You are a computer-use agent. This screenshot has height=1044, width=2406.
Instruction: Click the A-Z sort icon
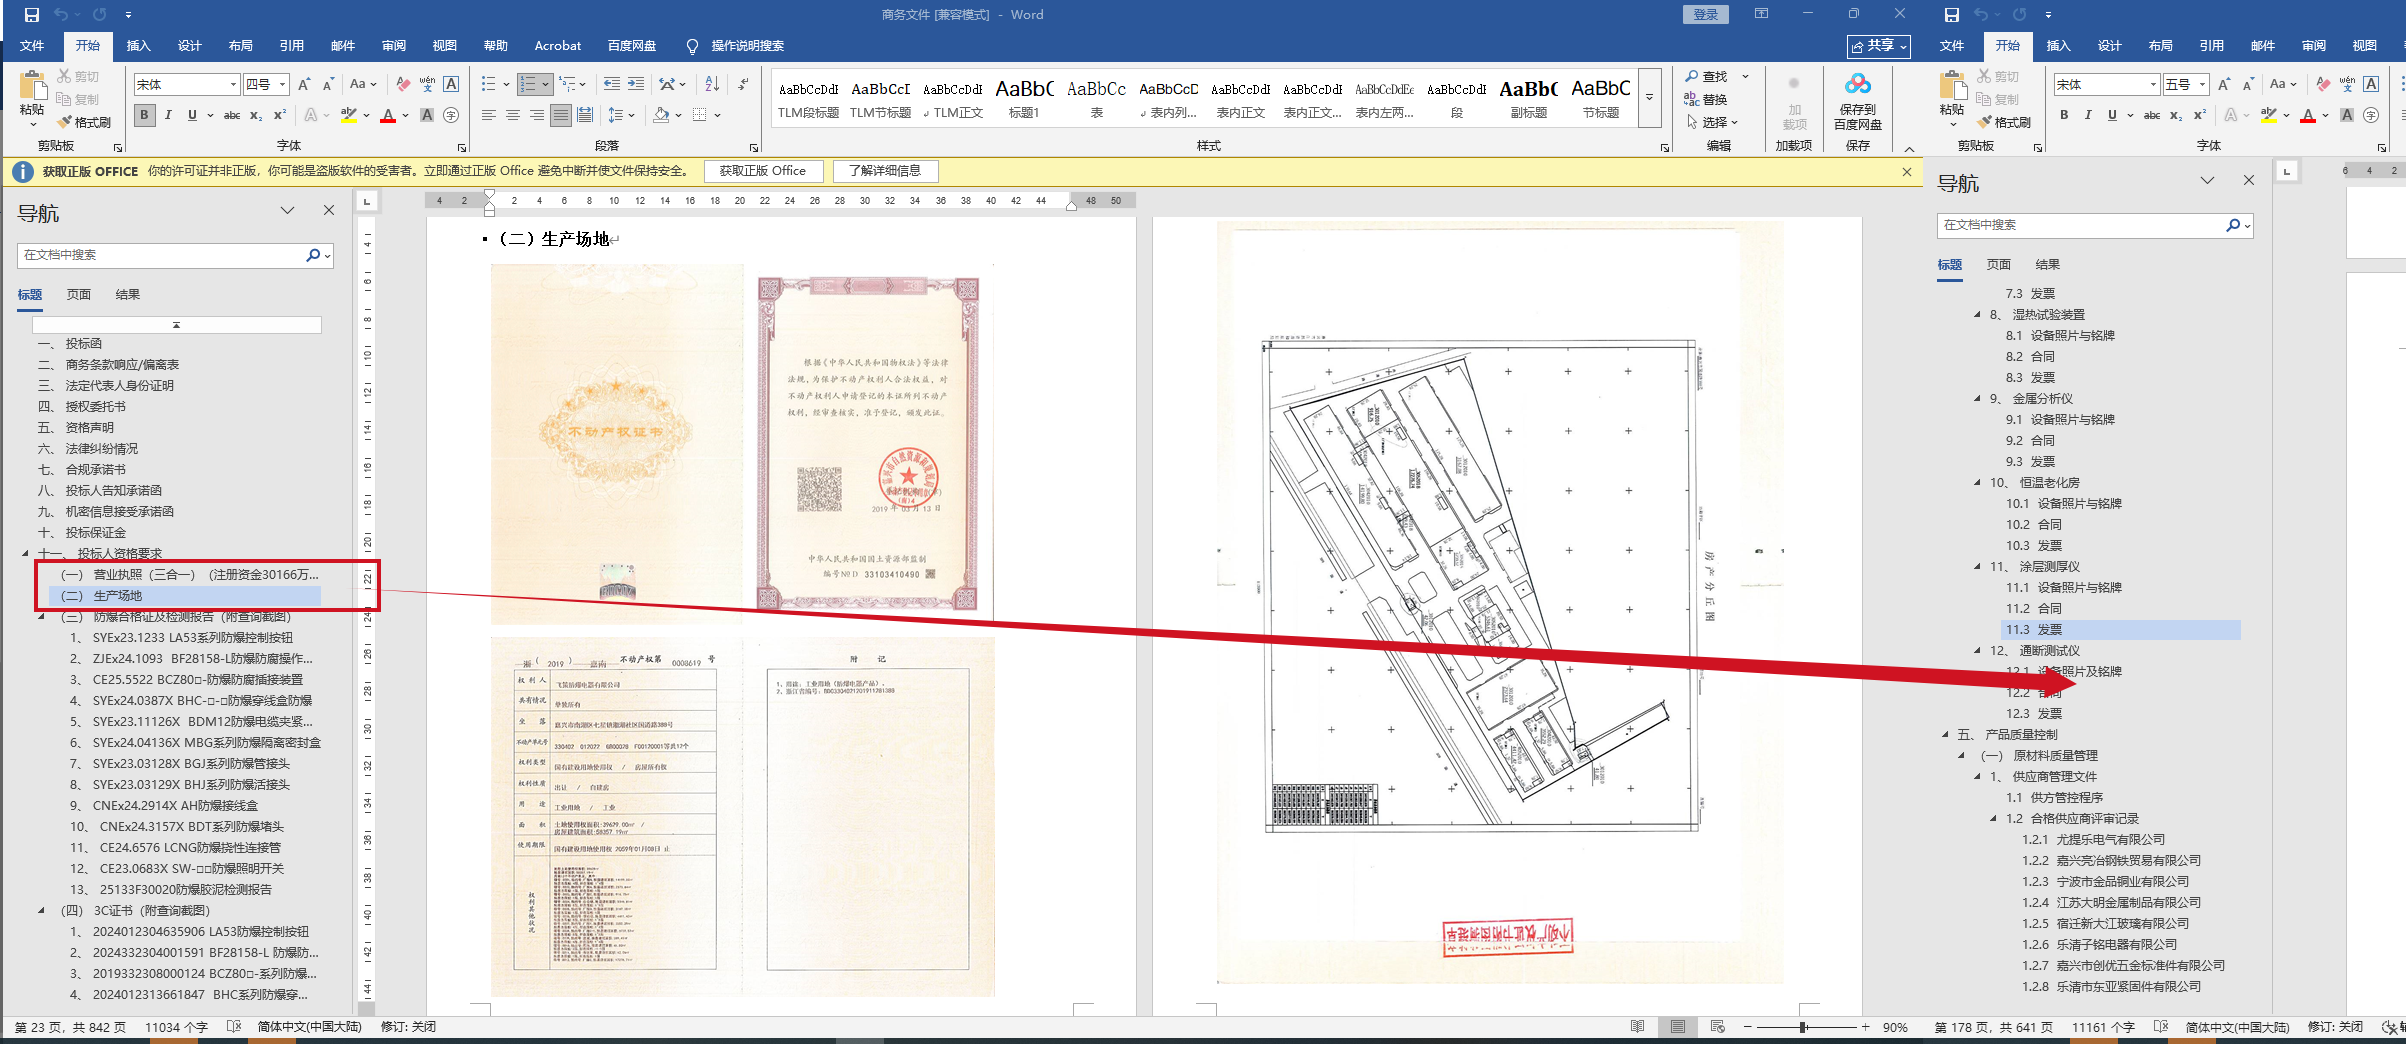point(712,85)
